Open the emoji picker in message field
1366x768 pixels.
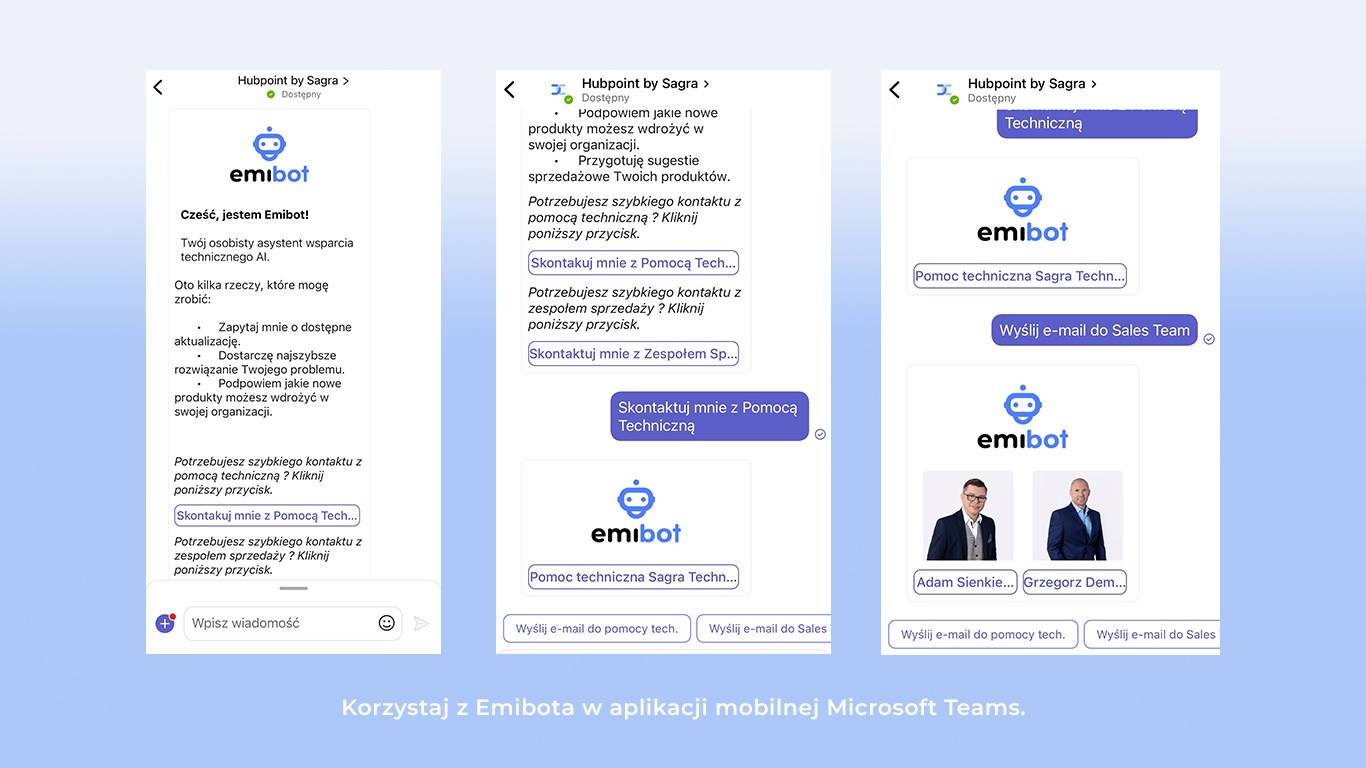[x=387, y=623]
